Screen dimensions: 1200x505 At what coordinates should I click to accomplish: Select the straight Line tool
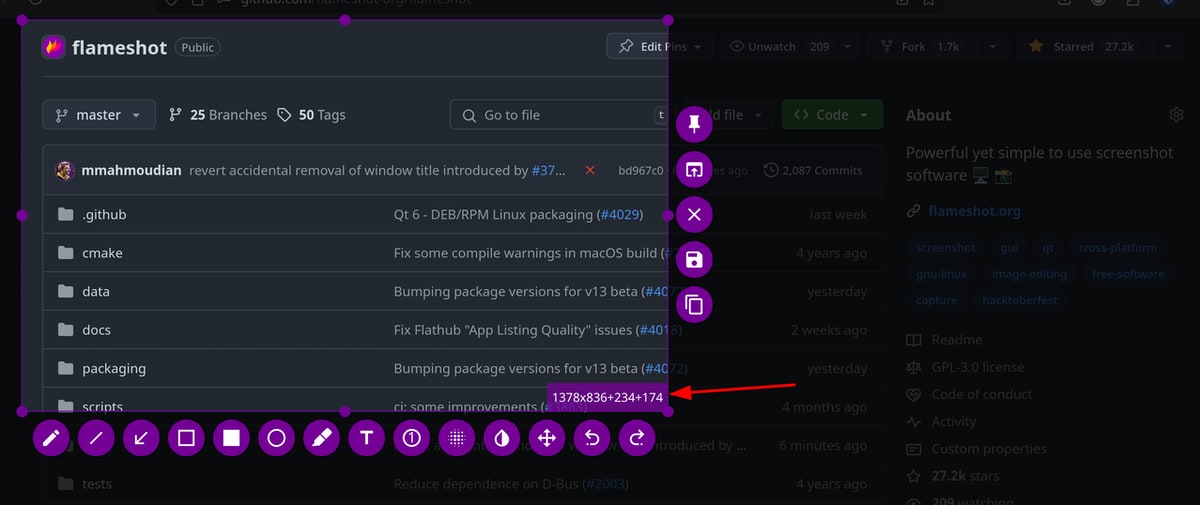tap(96, 438)
